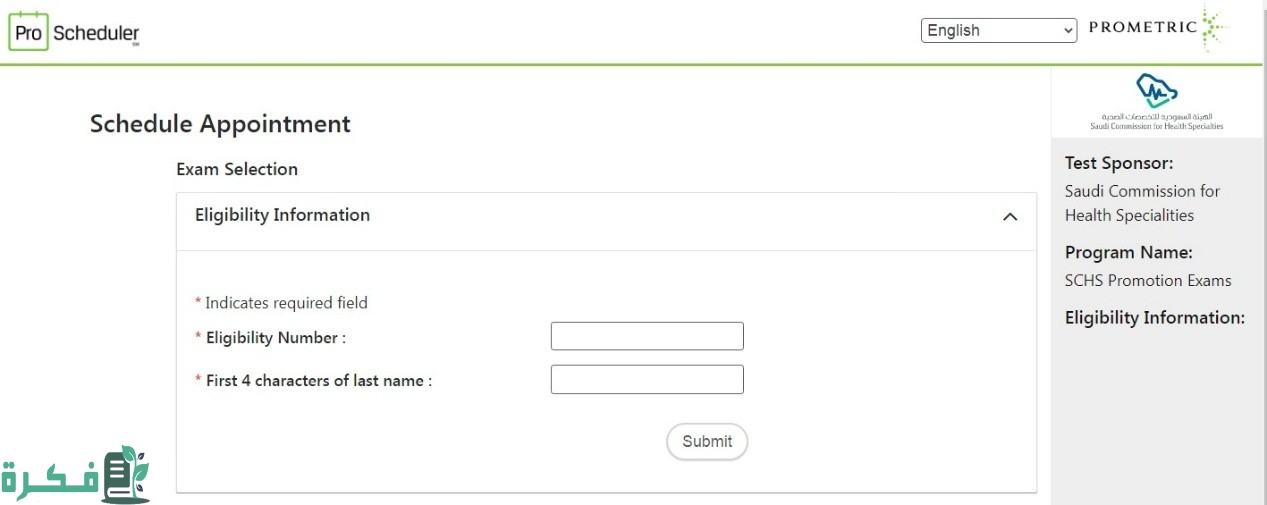Image resolution: width=1267 pixels, height=505 pixels.
Task: Click the Test Sponsor heading in the sidebar
Action: coord(1119,163)
